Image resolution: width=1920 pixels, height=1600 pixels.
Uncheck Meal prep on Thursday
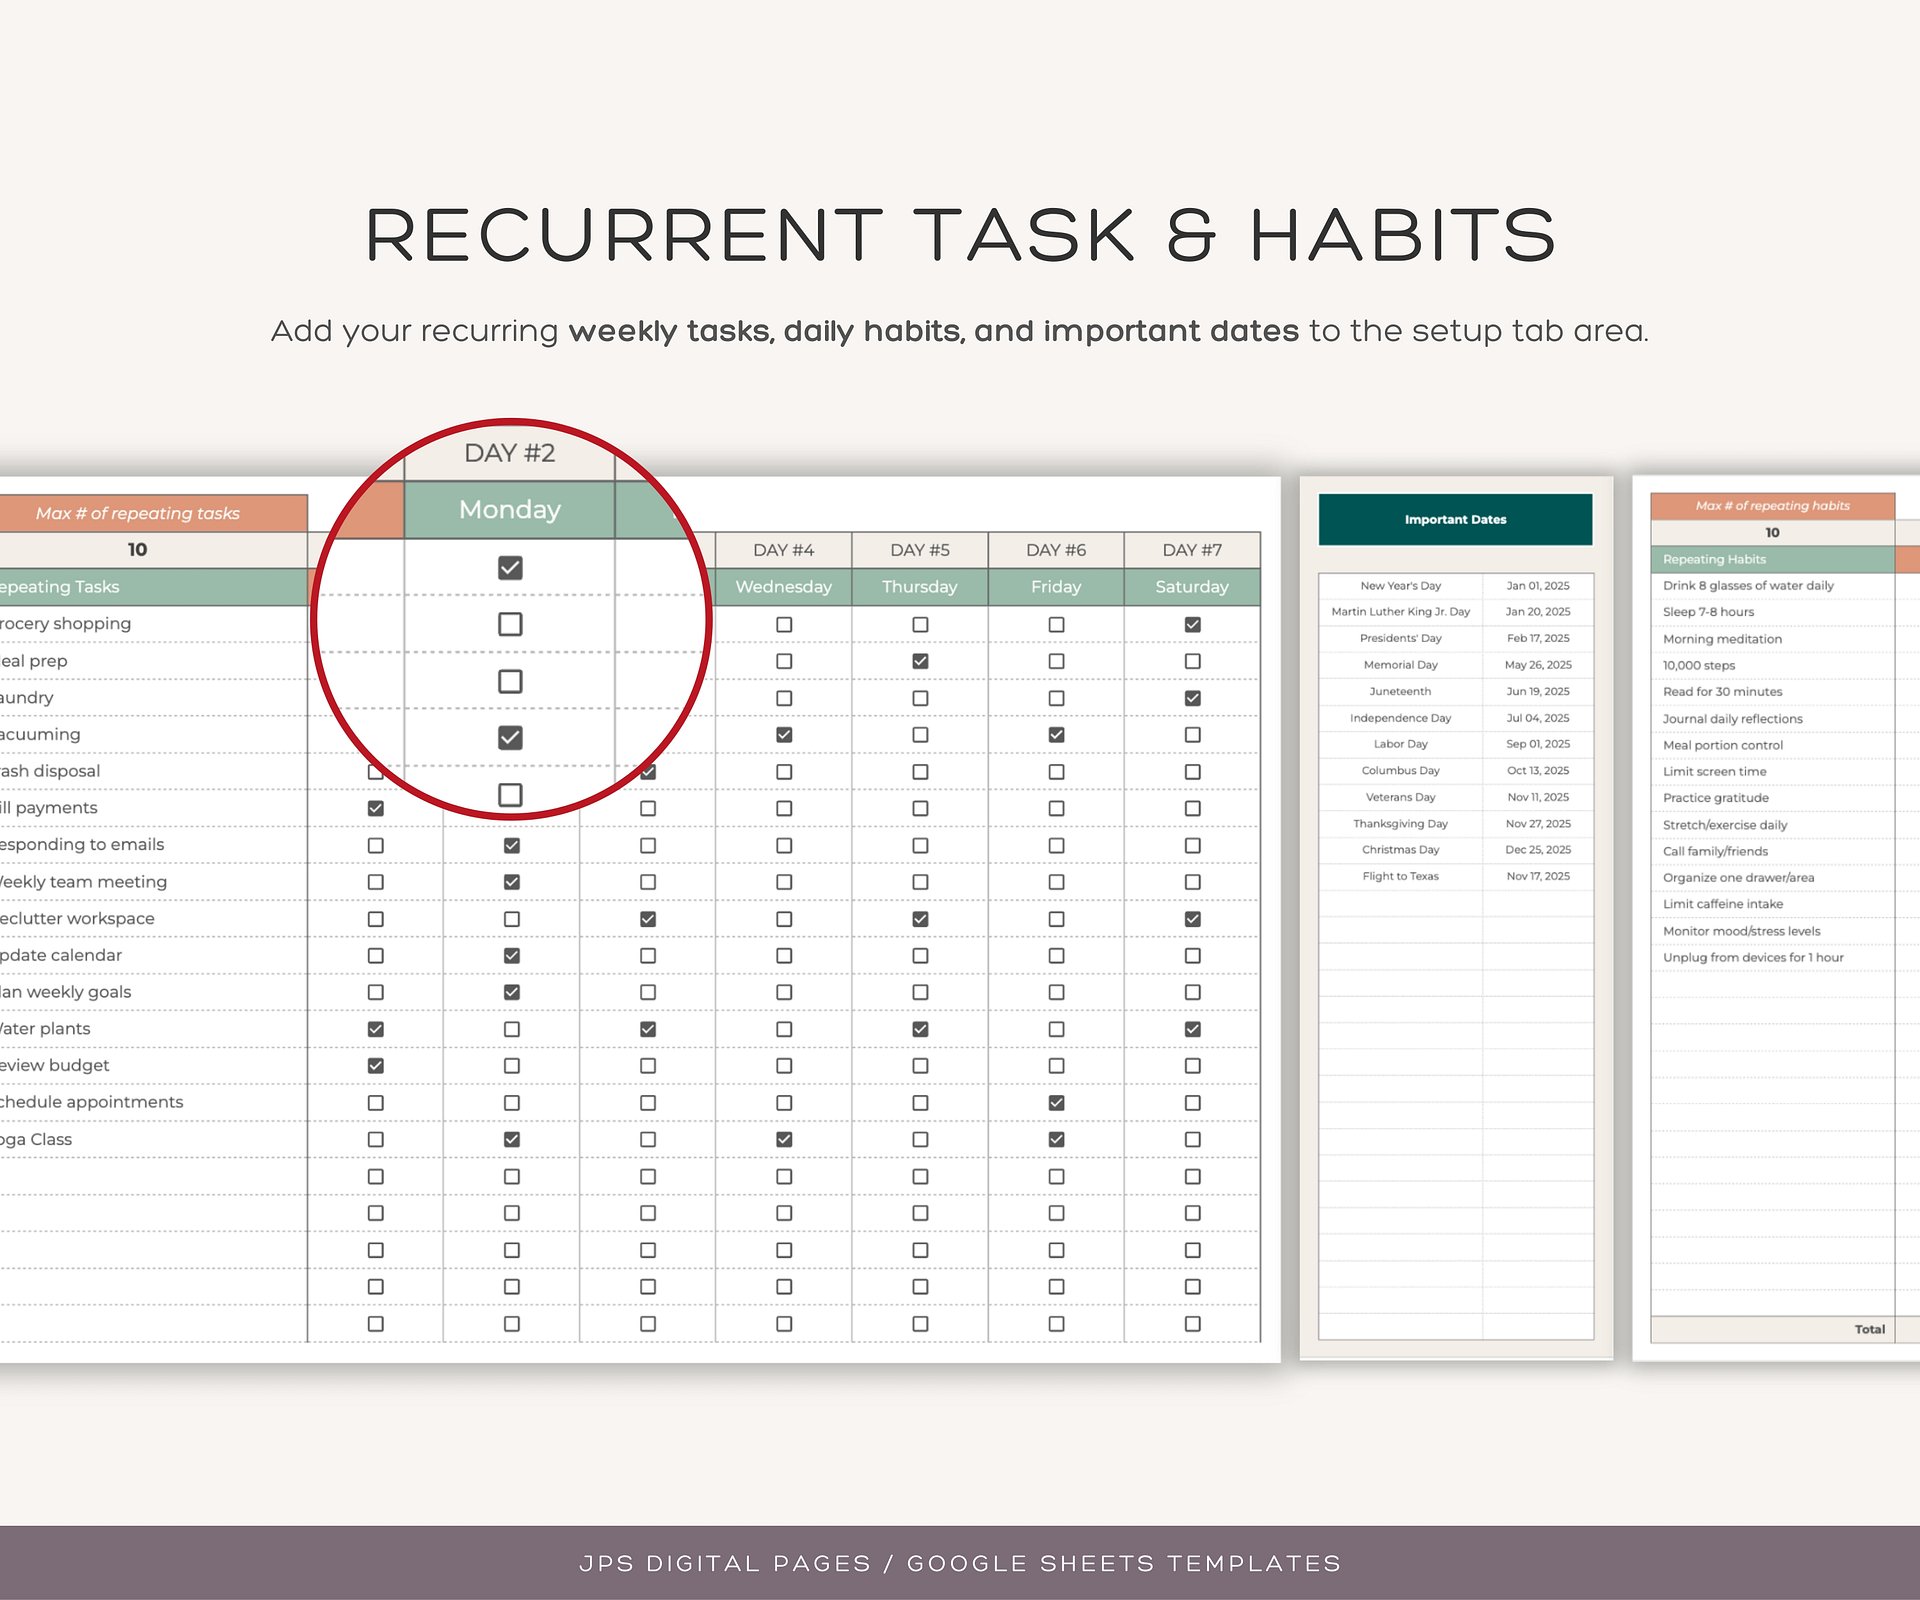920,661
